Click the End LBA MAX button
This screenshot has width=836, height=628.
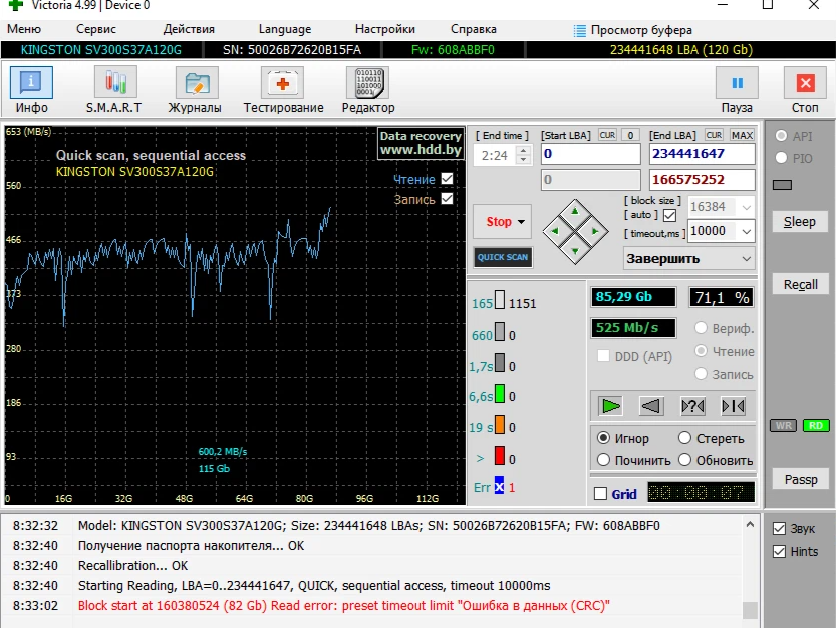[742, 135]
